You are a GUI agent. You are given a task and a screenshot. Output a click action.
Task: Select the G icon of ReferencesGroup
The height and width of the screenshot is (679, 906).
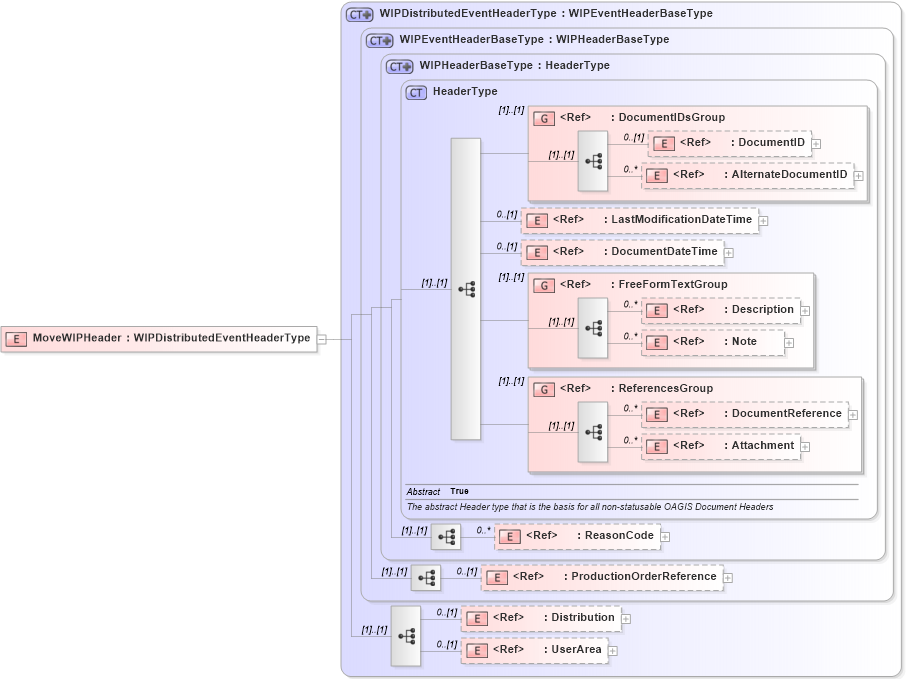tap(544, 388)
